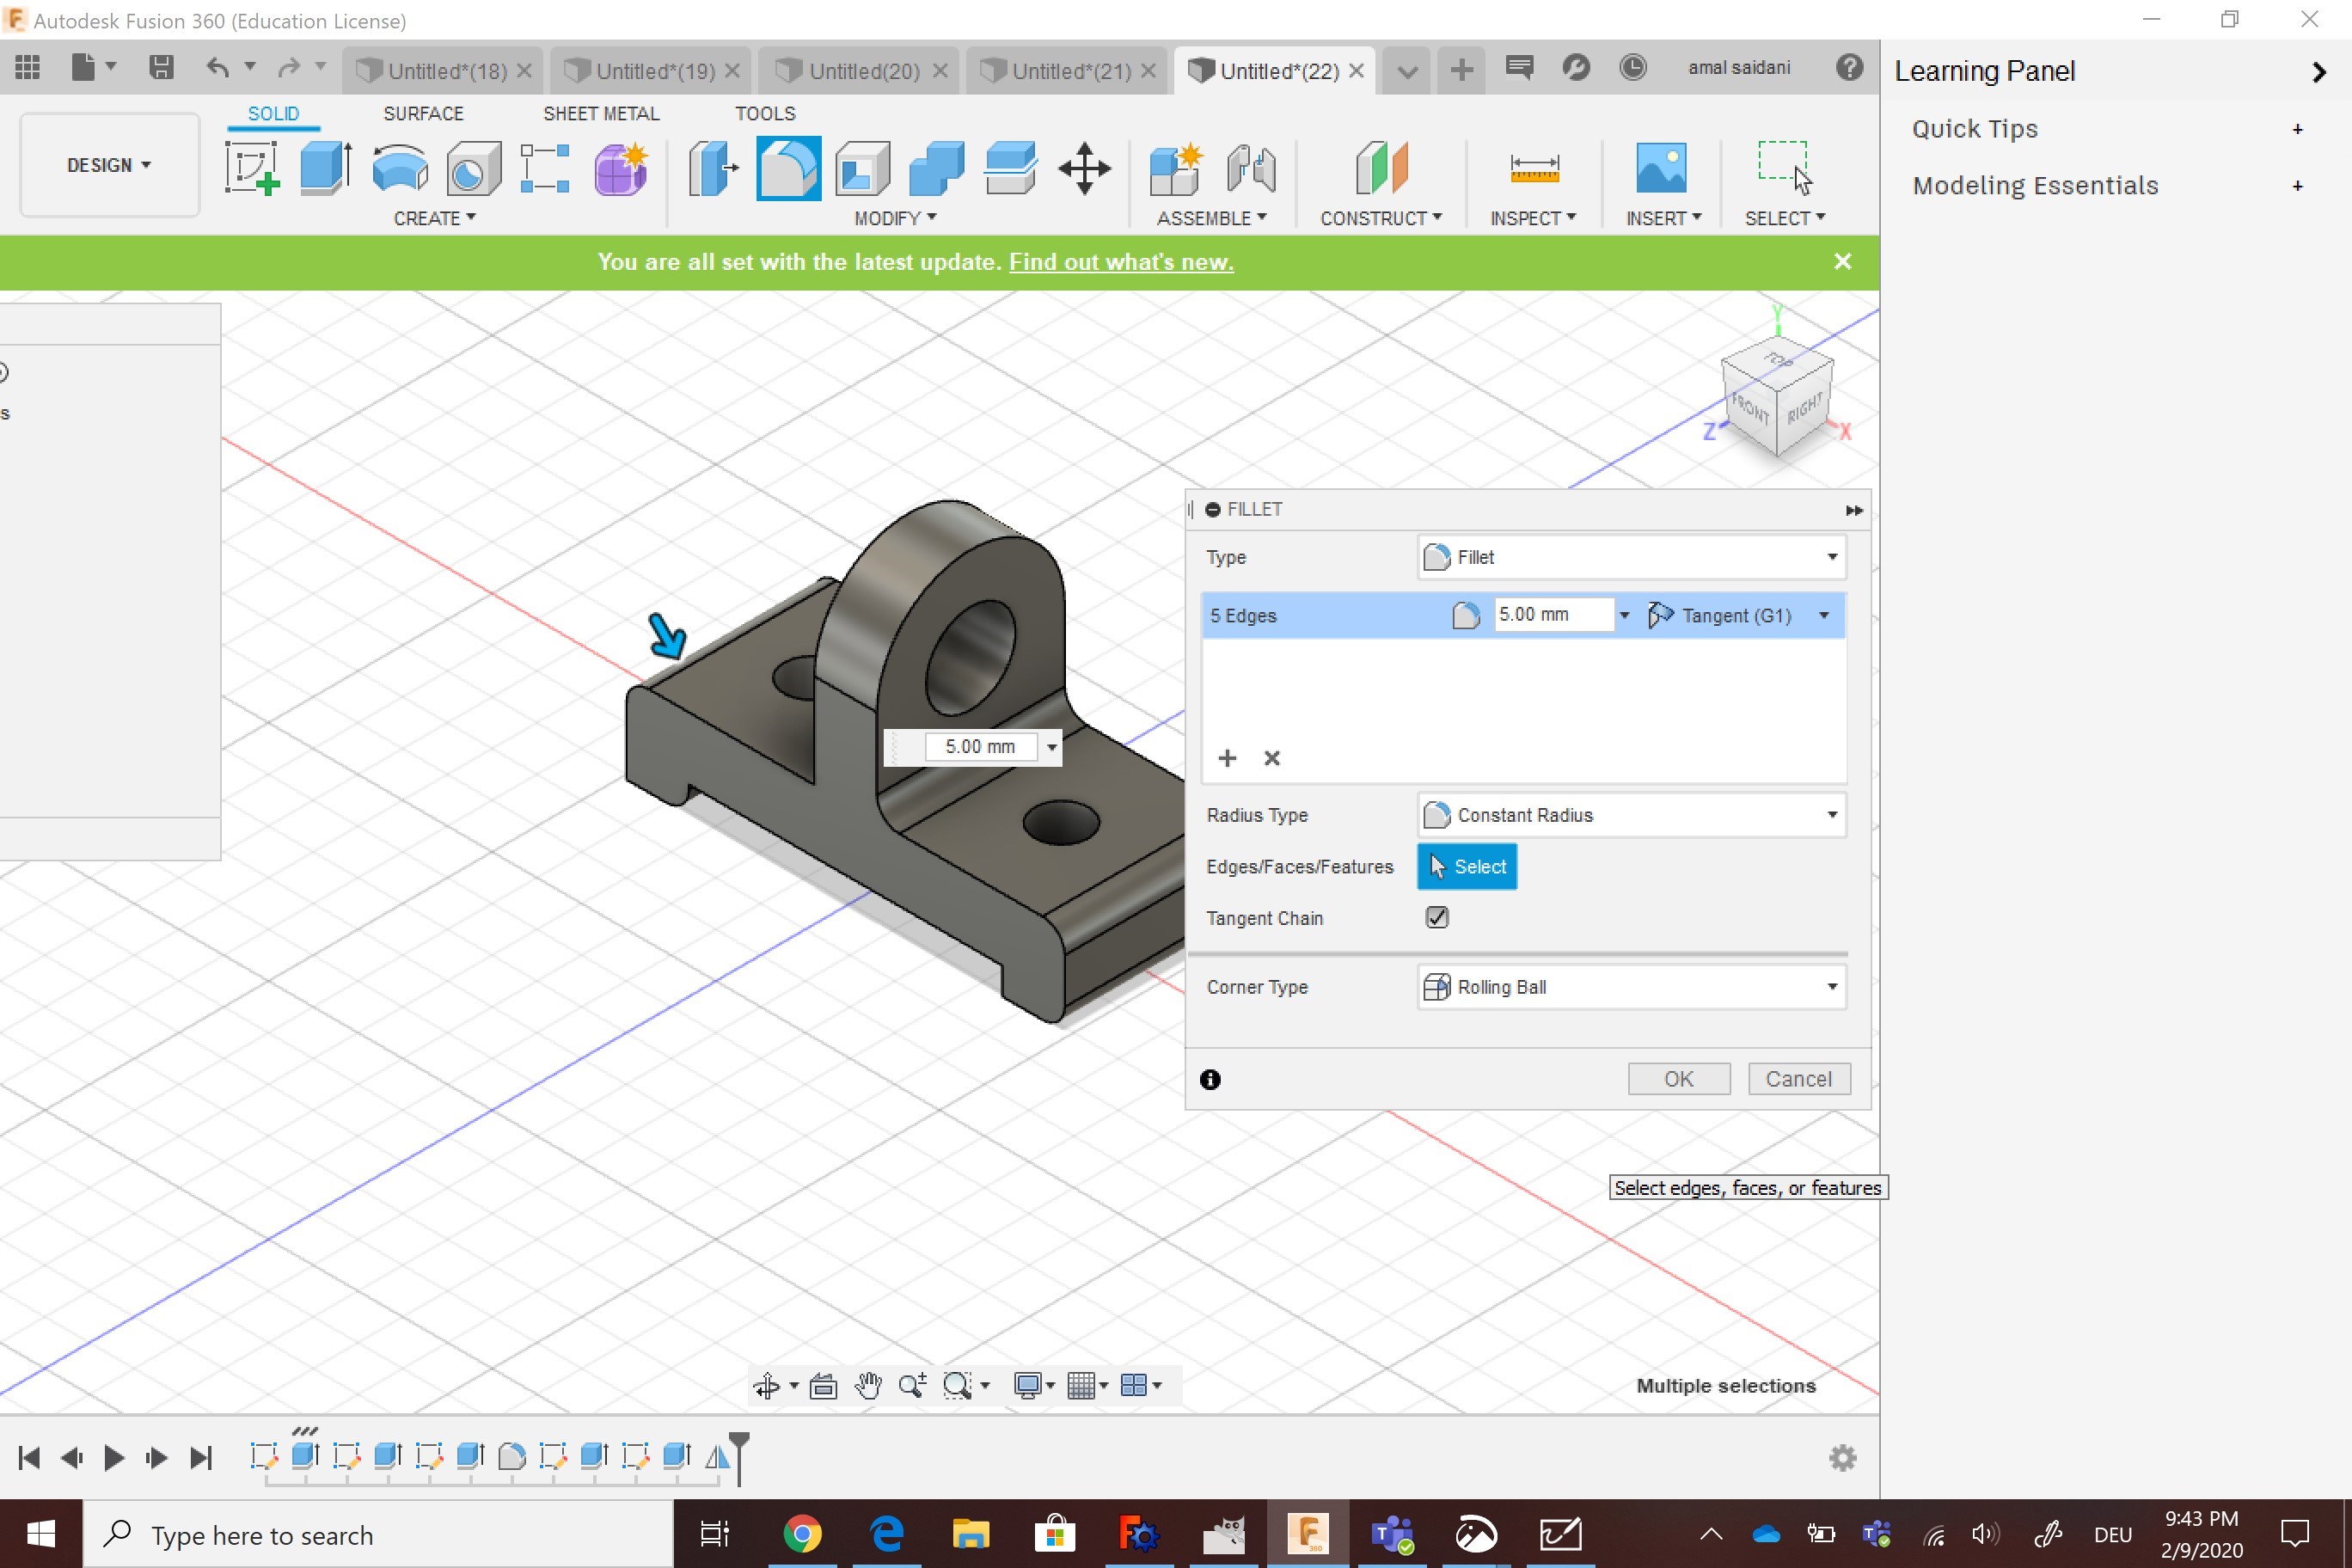This screenshot has height=1568, width=2352.
Task: Select the Extrude tool icon
Action: (x=325, y=168)
